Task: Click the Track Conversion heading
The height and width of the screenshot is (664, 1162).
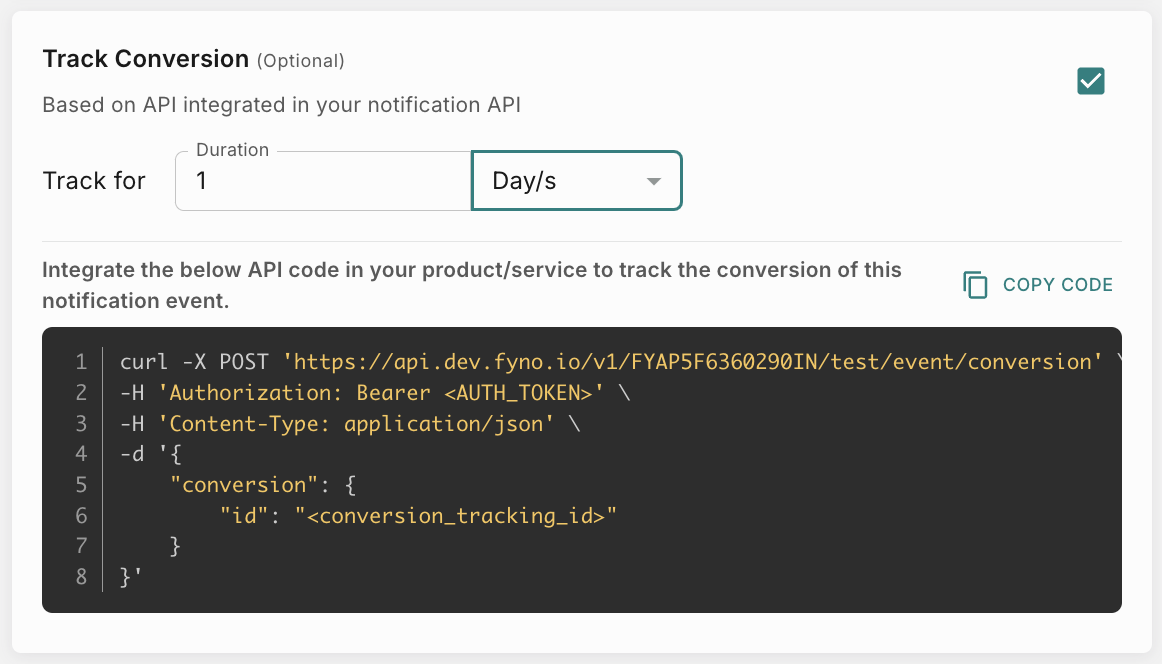Action: point(144,59)
